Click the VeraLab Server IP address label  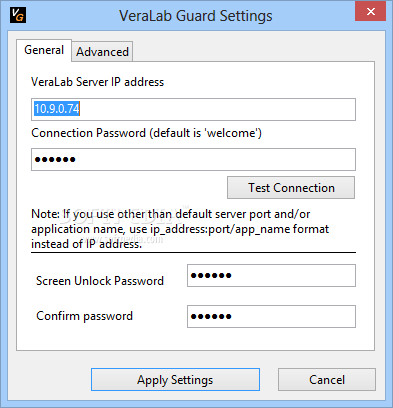click(x=97, y=82)
